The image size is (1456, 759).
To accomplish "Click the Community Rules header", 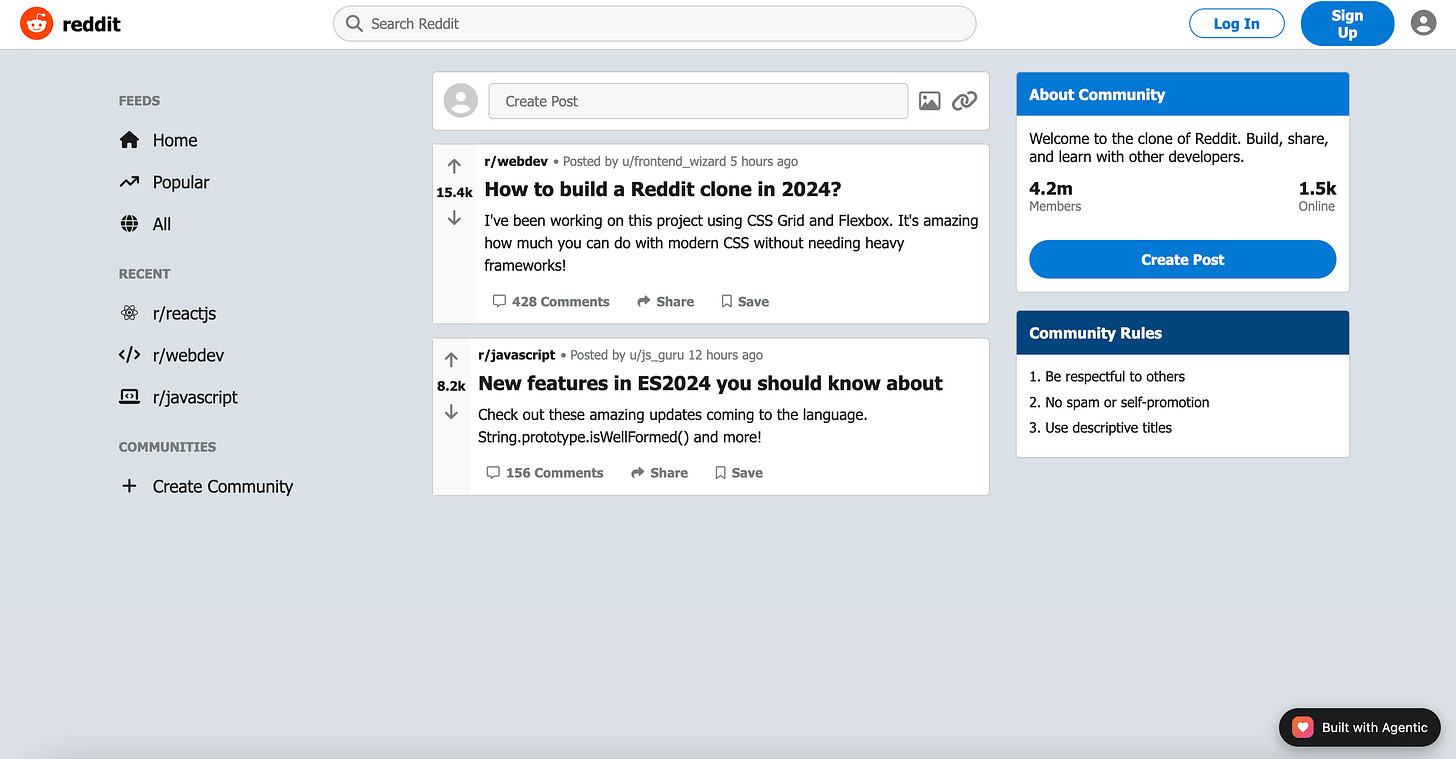I will coord(1183,333).
